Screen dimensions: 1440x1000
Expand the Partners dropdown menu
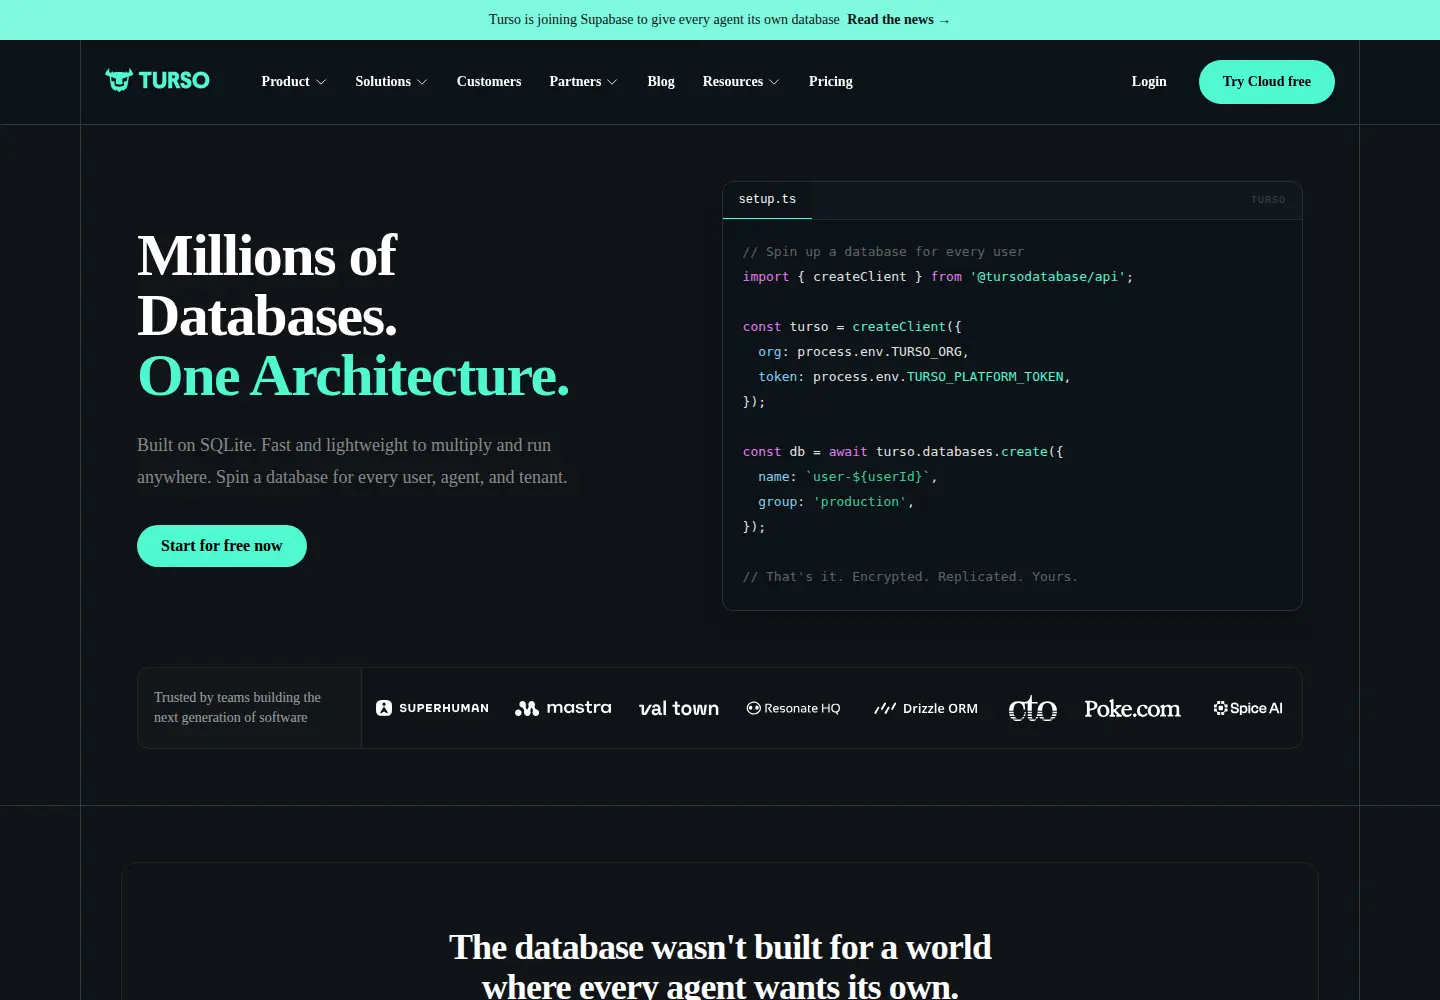click(583, 81)
